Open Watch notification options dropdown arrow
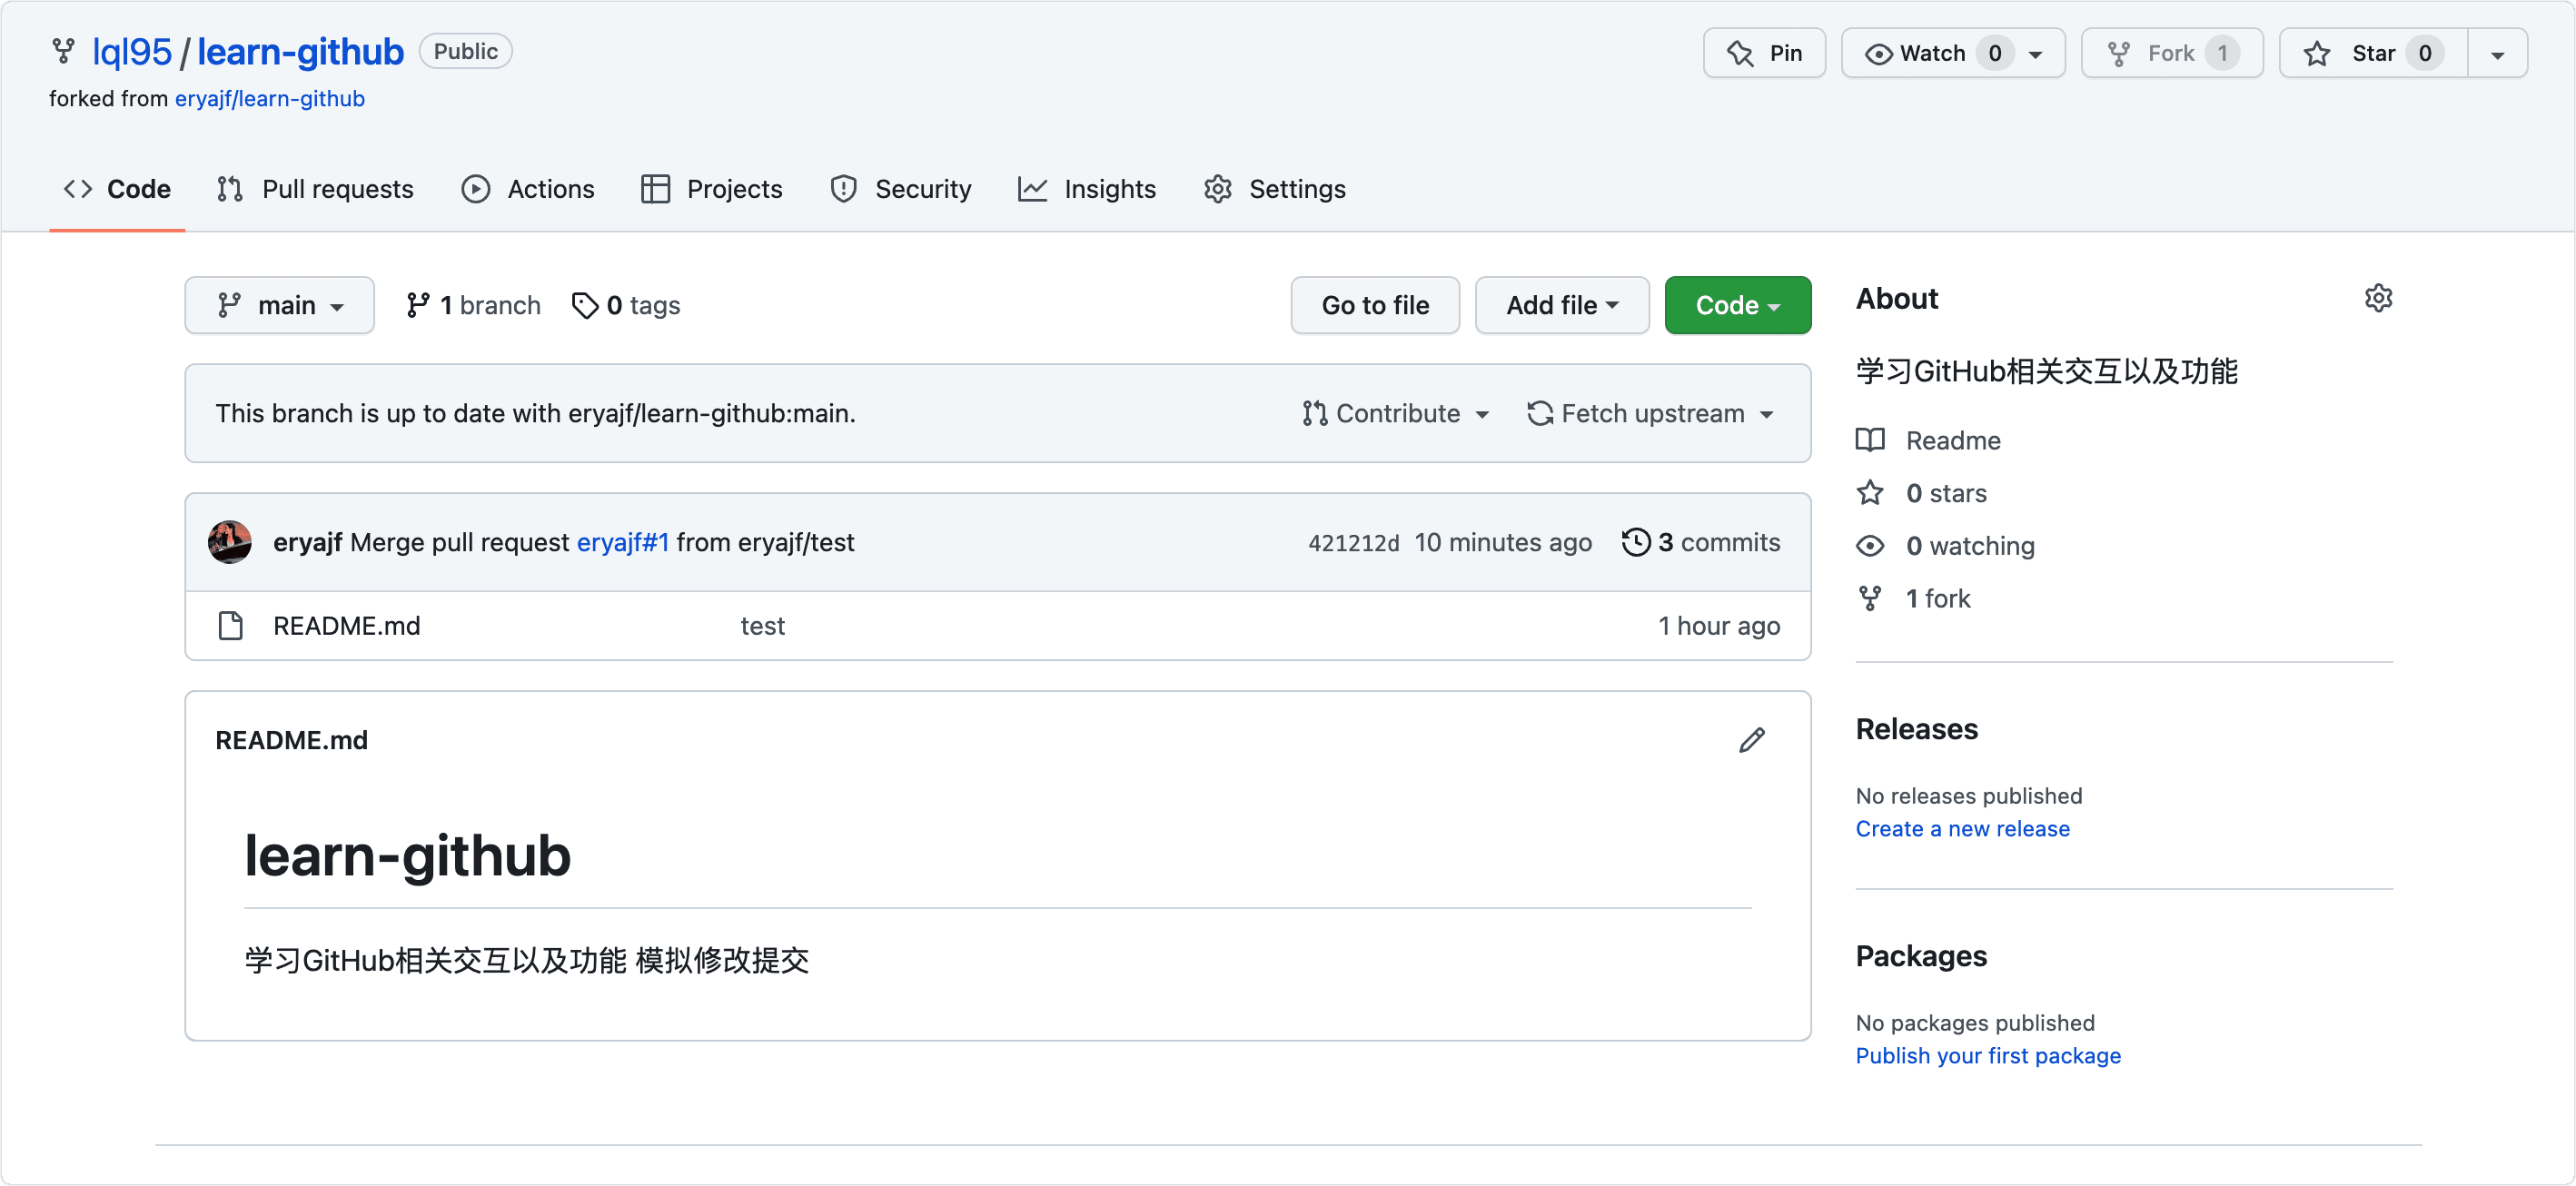Image resolution: width=2576 pixels, height=1186 pixels. coord(2036,54)
